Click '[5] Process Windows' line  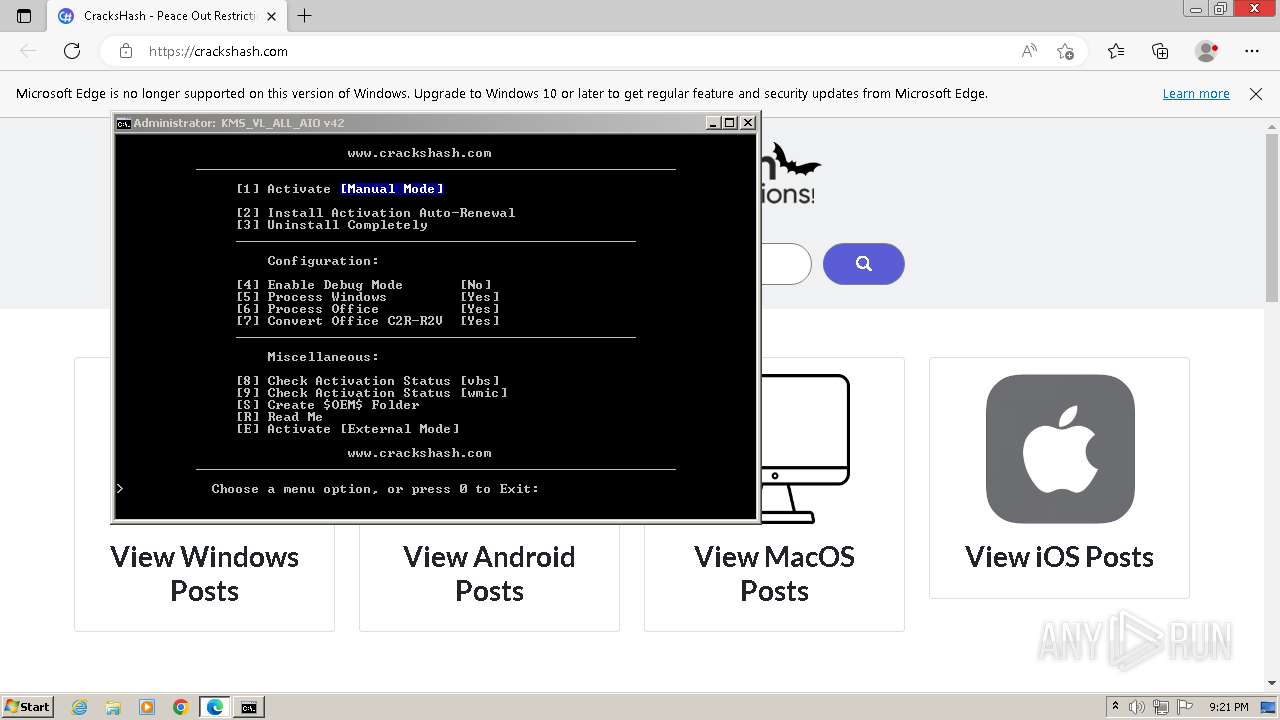(x=368, y=297)
